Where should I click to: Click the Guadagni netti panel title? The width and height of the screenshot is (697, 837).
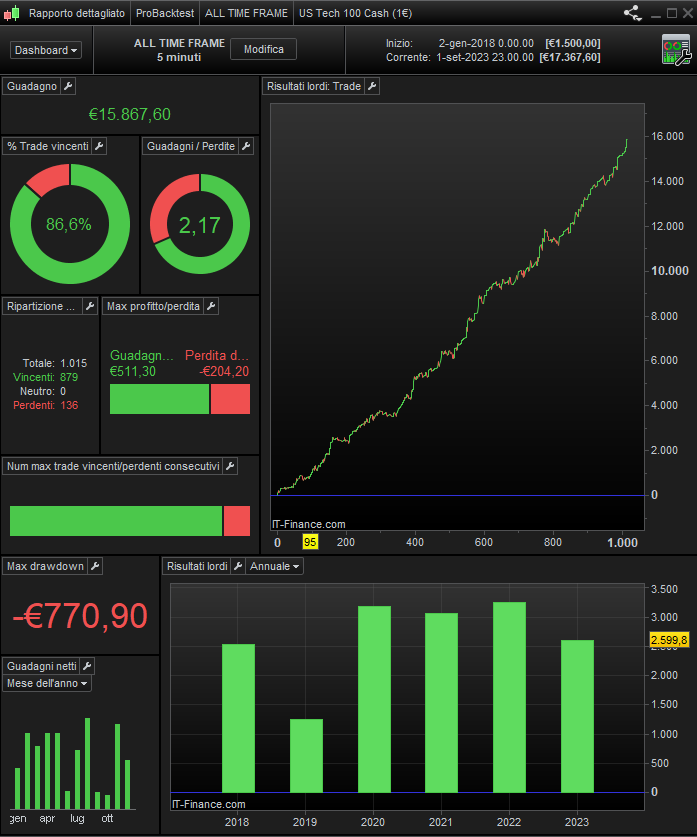[42, 666]
